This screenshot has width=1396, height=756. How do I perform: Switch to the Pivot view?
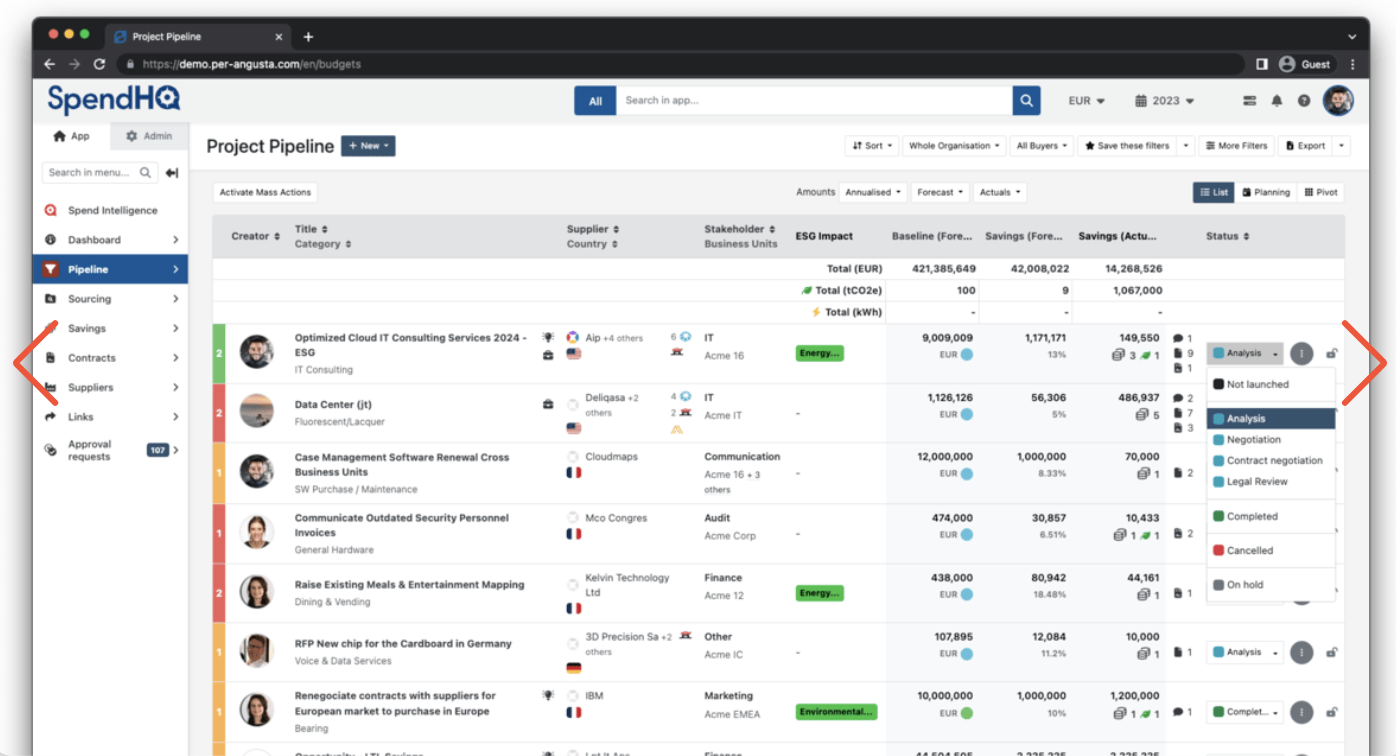(1320, 192)
